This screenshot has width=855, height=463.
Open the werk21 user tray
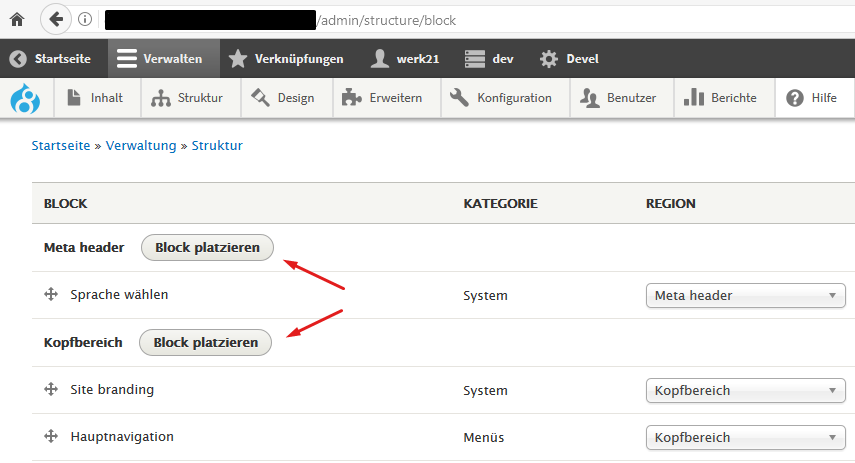[x=404, y=59]
